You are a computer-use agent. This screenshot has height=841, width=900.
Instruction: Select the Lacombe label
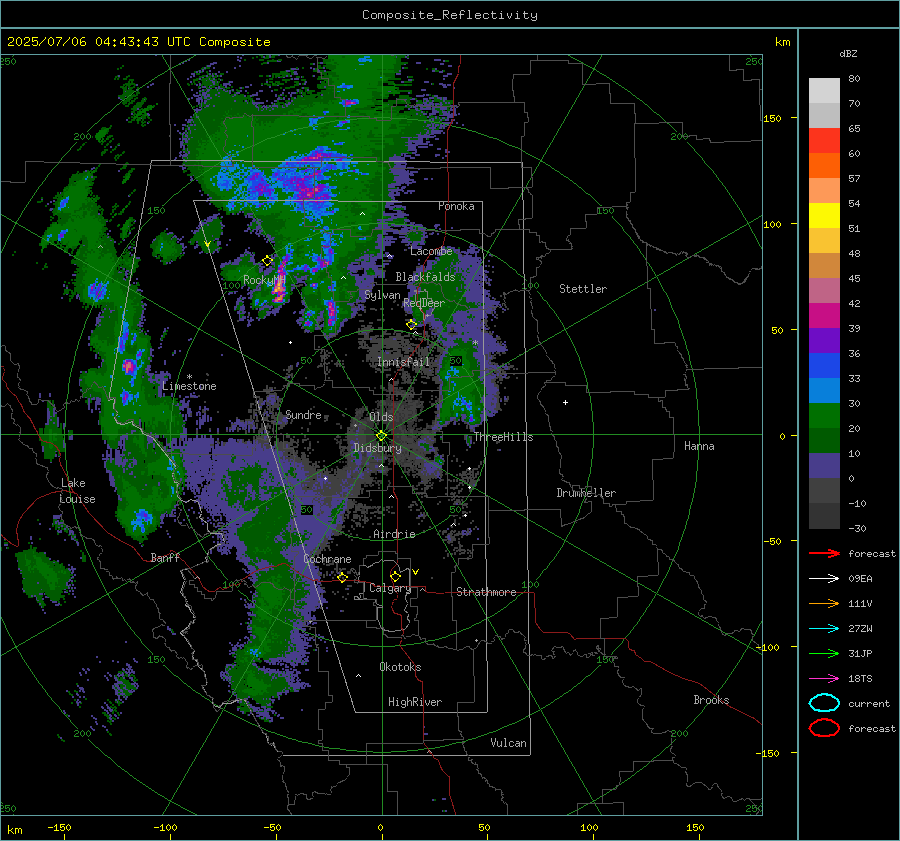tap(431, 251)
